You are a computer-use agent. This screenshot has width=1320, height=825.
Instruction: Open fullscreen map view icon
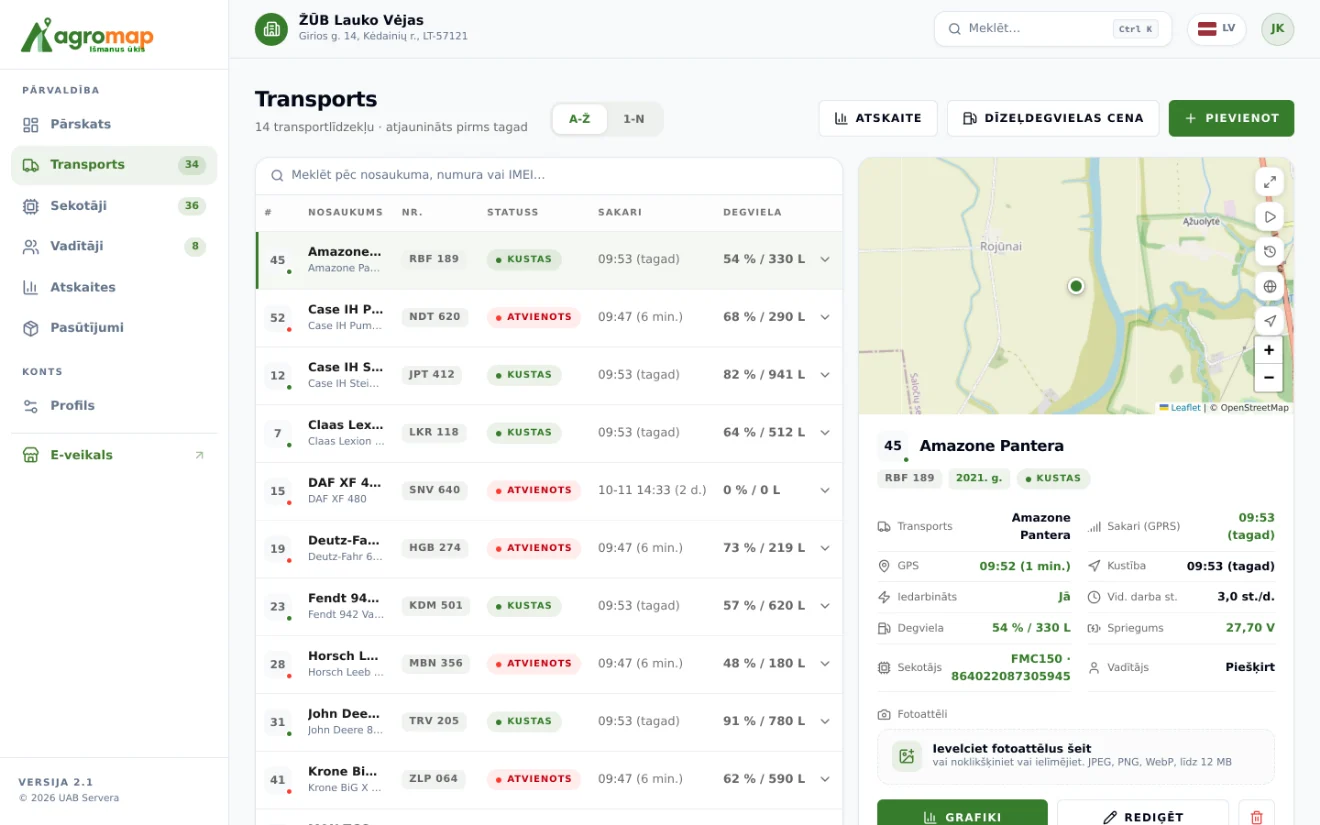(1269, 182)
